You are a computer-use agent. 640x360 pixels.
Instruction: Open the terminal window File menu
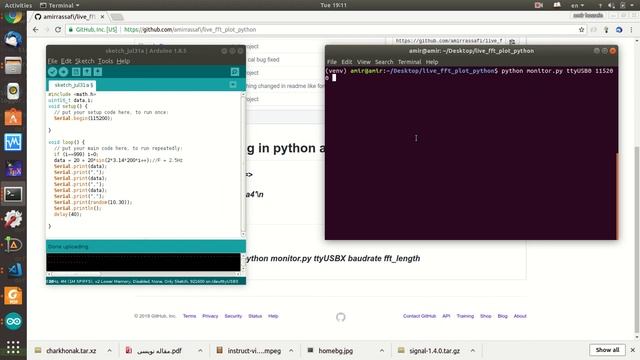point(332,62)
